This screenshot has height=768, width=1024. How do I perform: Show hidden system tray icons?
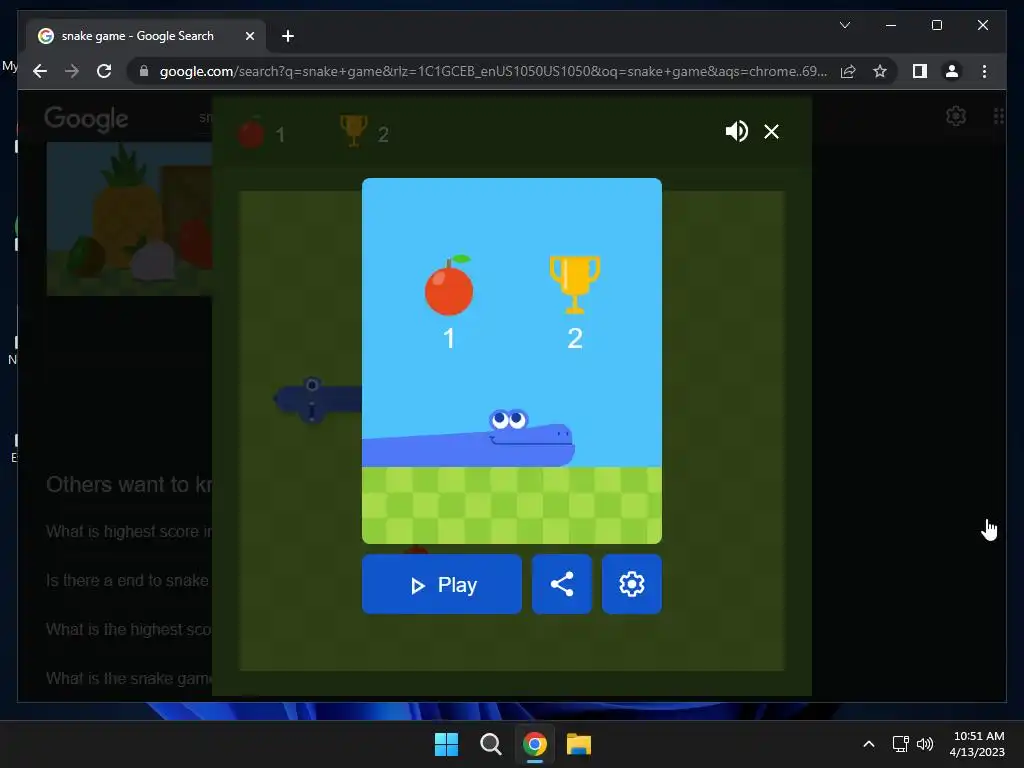869,744
